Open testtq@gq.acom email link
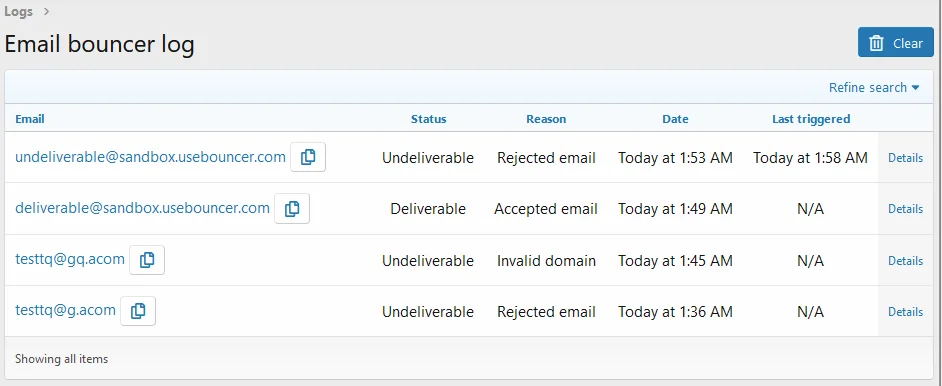 70,259
